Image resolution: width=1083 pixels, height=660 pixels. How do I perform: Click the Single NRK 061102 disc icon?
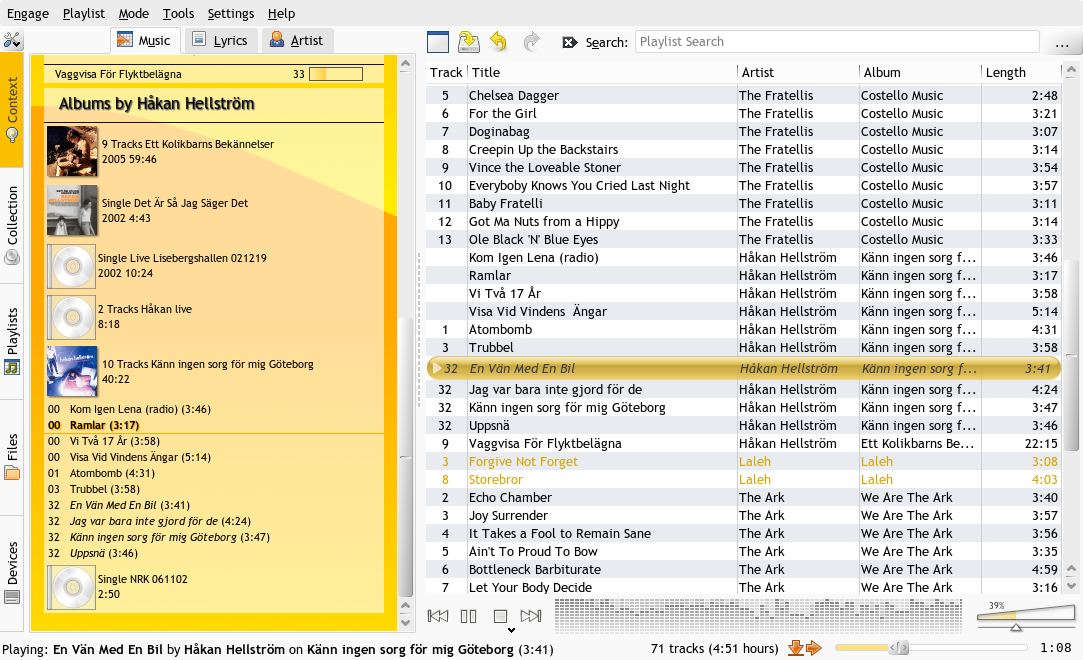(x=72, y=587)
